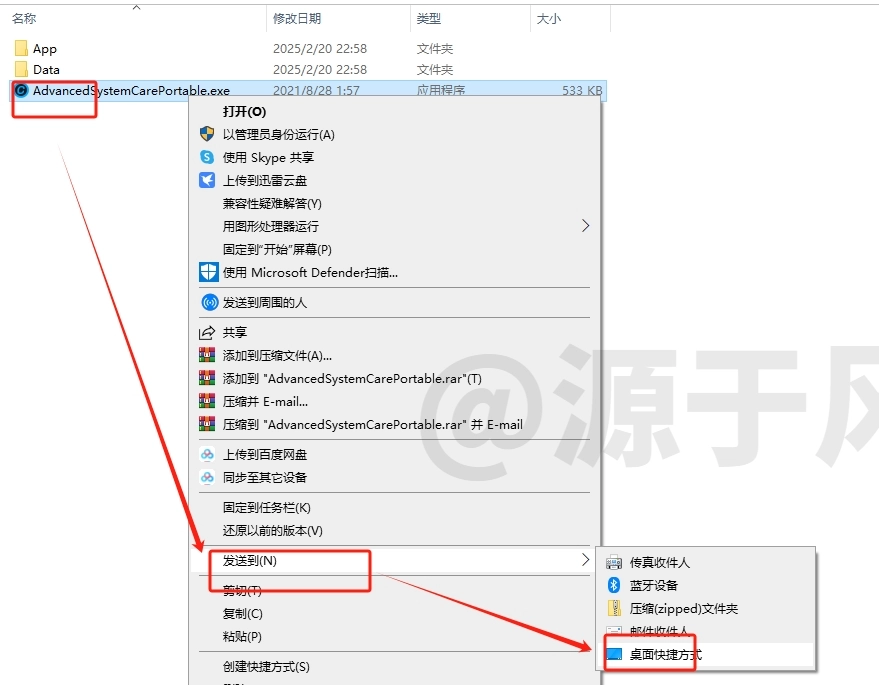
Task: Select the App folder name
Action: [x=45, y=49]
